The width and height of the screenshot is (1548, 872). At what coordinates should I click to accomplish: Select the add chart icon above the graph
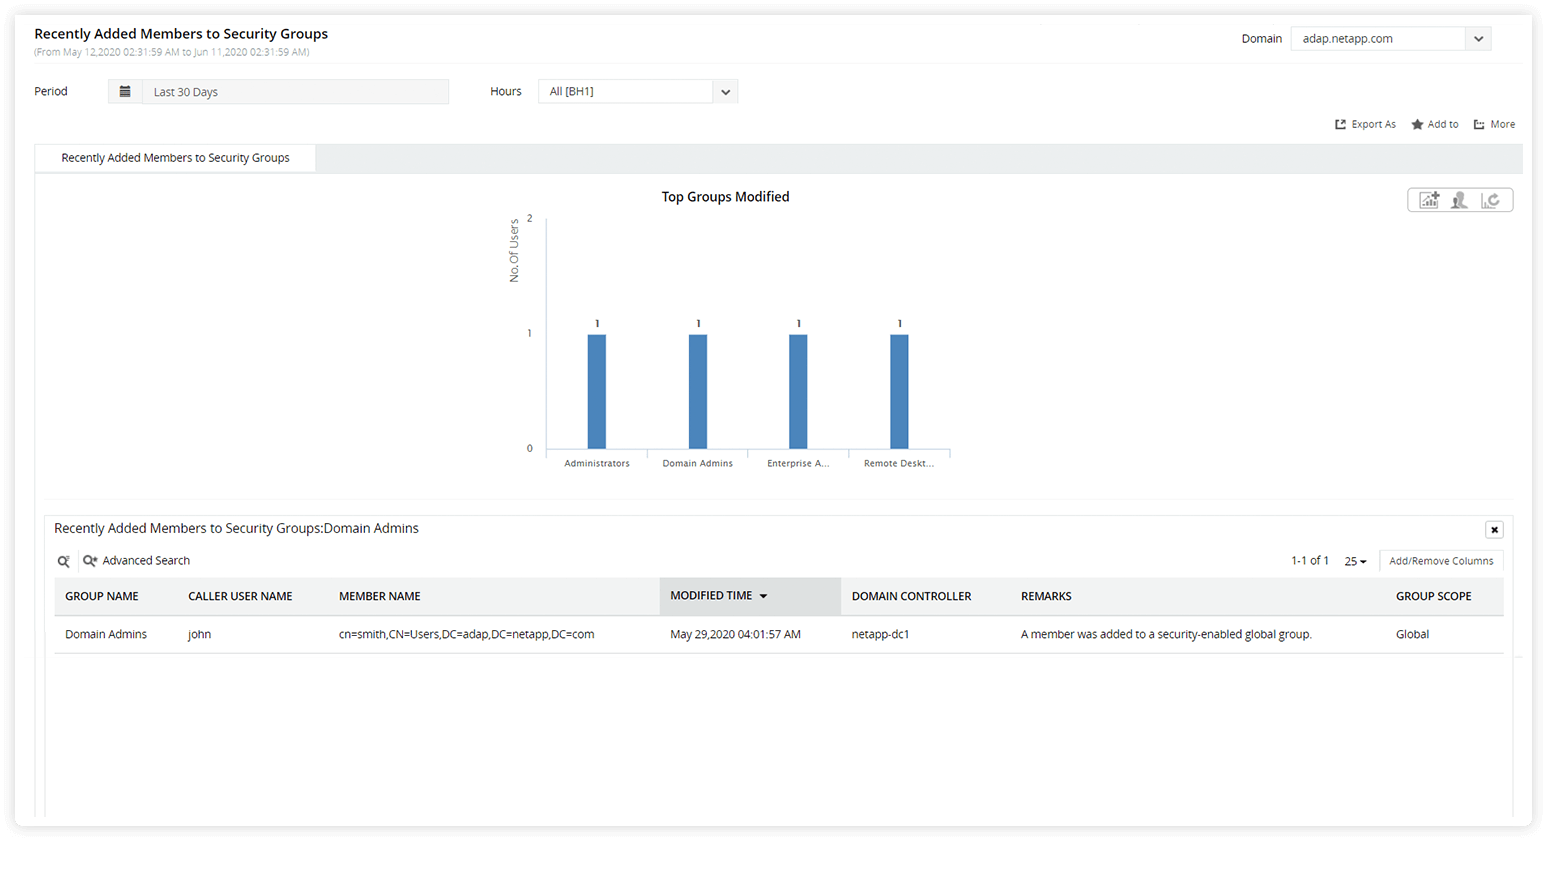1427,199
